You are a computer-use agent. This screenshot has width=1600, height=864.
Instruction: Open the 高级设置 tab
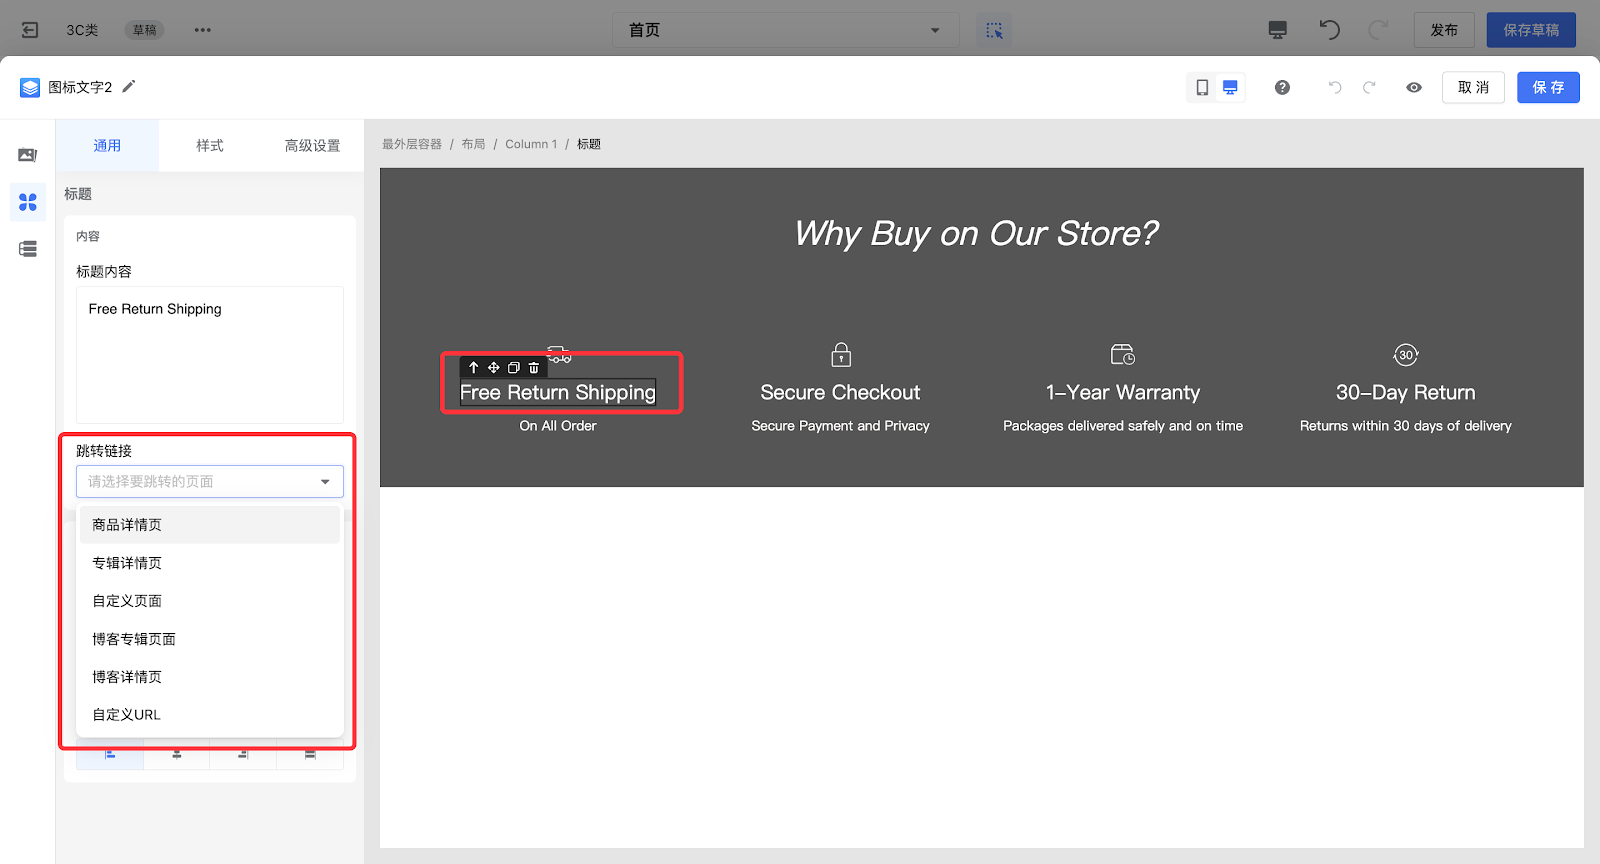tap(312, 146)
